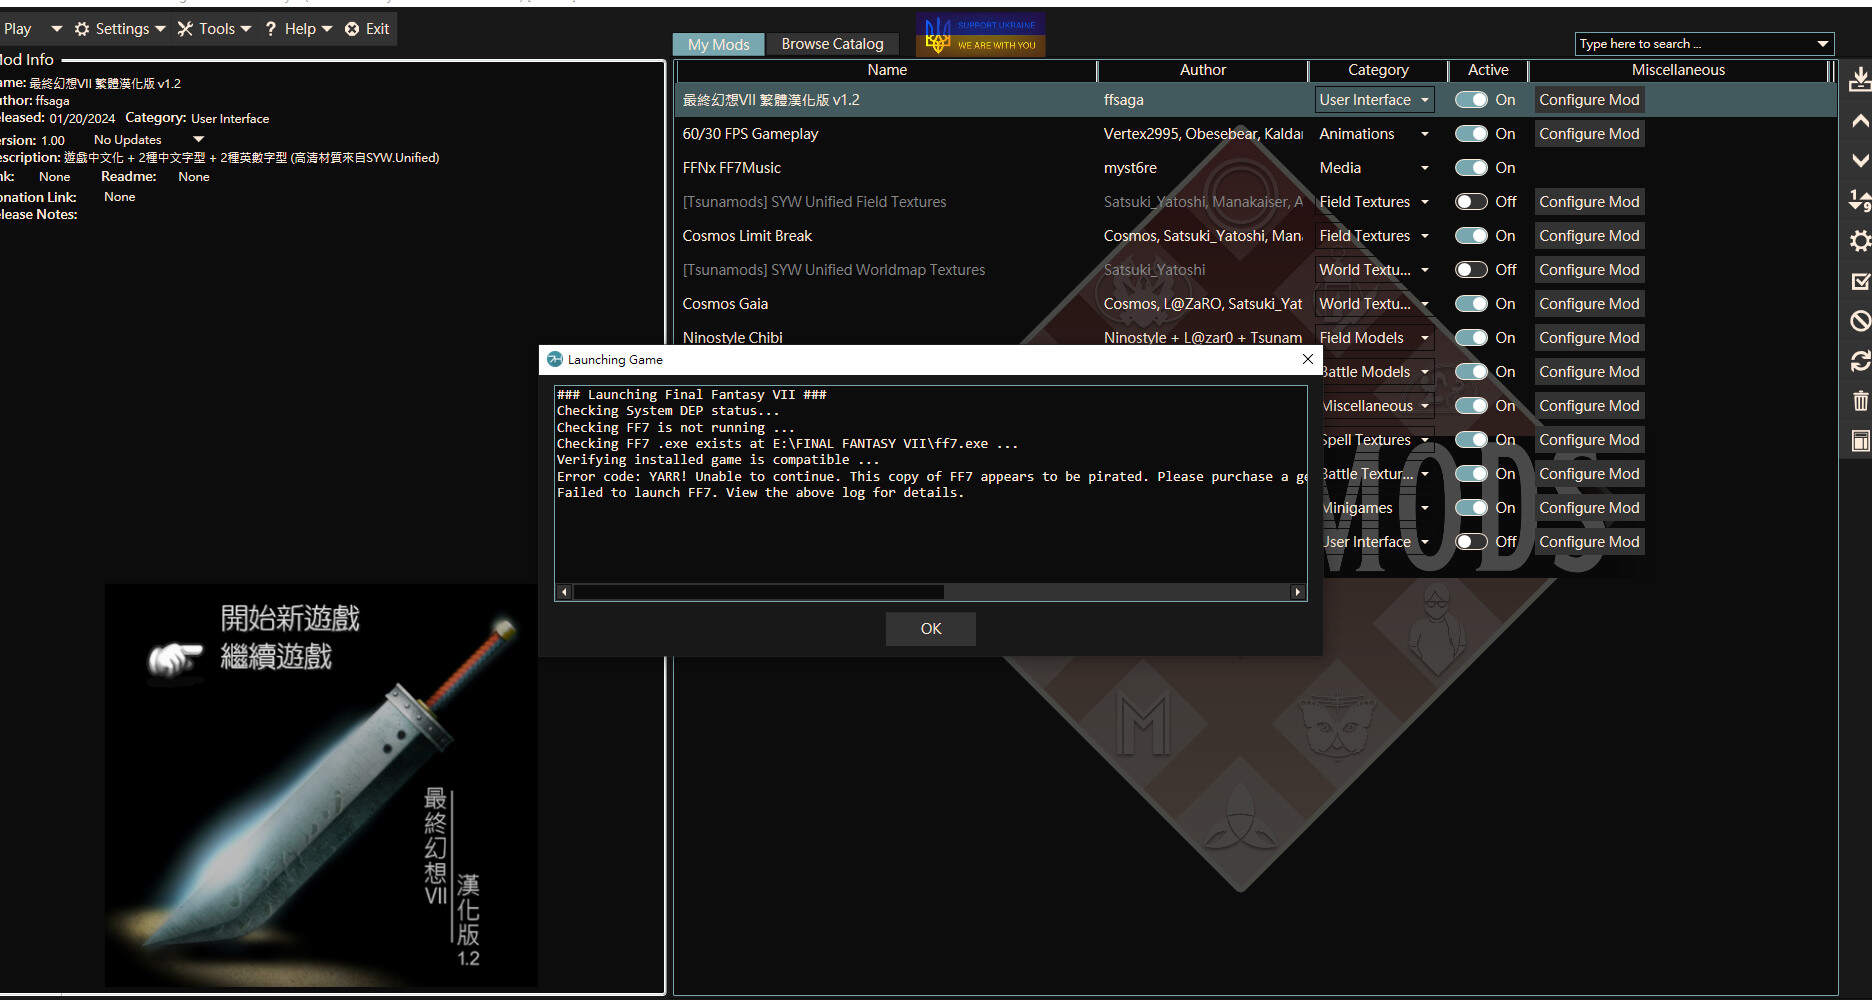Open the Animations category dropdown
This screenshot has width=1872, height=1000.
click(x=1425, y=133)
